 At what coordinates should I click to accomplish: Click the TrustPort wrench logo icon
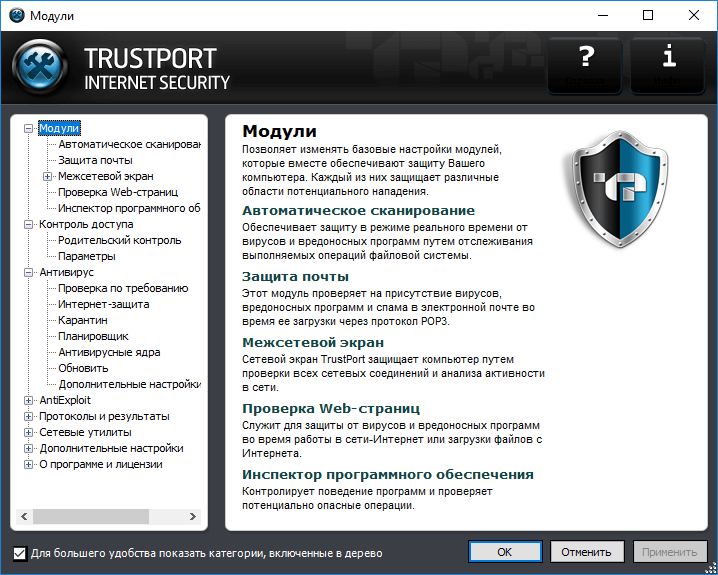(40, 67)
